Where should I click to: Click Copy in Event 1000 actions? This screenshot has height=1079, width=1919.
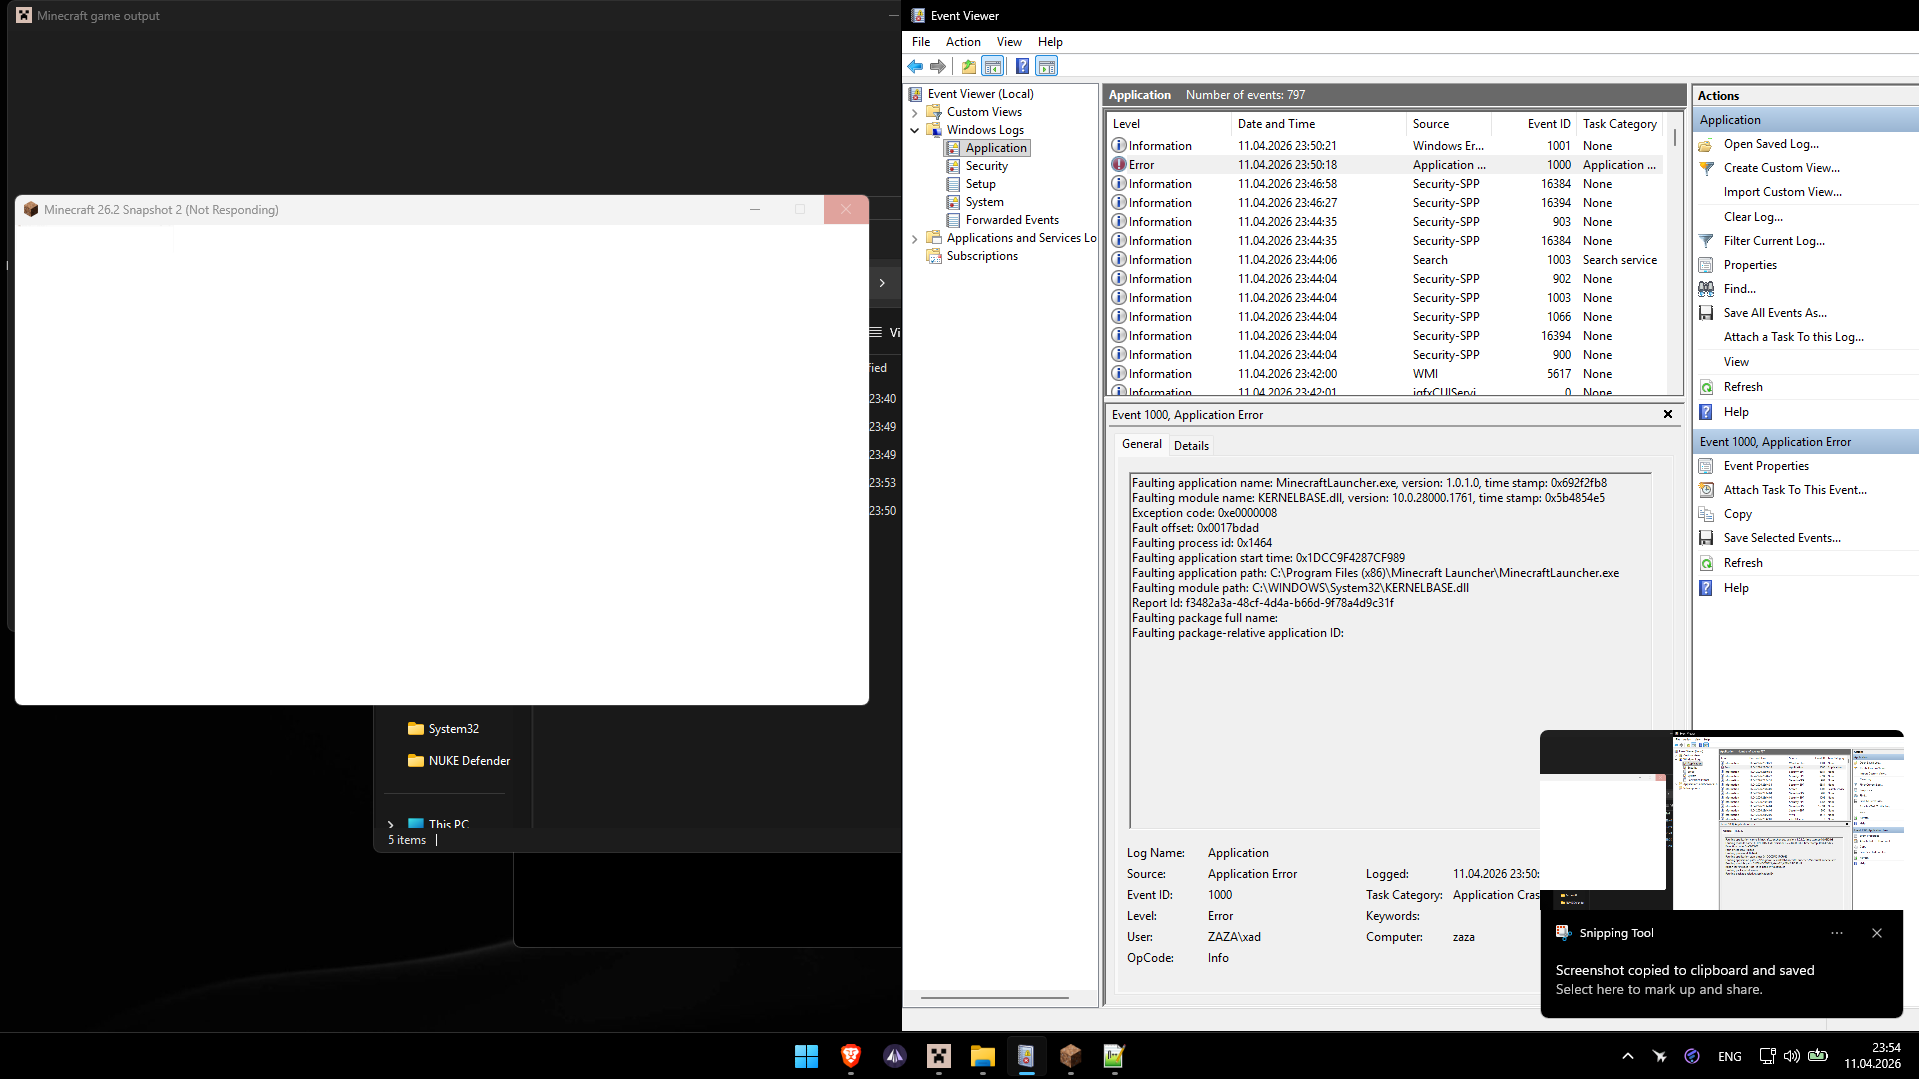coord(1737,514)
